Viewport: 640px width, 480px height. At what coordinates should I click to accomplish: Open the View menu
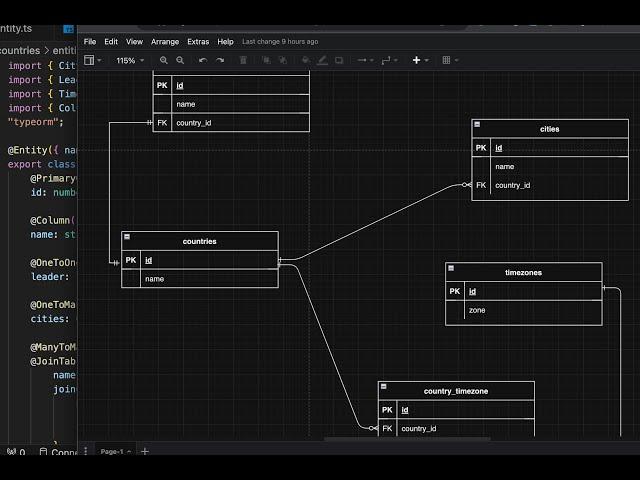tap(134, 42)
